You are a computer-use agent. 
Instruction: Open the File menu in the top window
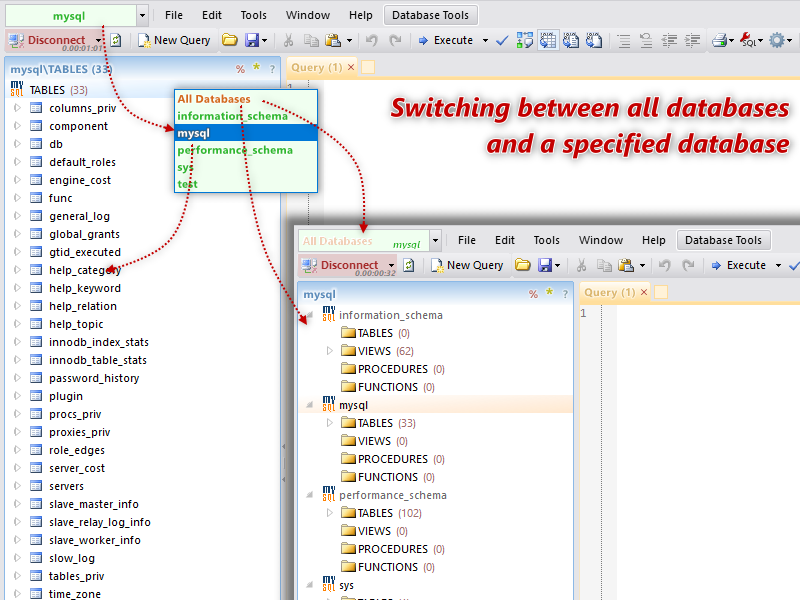(x=174, y=15)
